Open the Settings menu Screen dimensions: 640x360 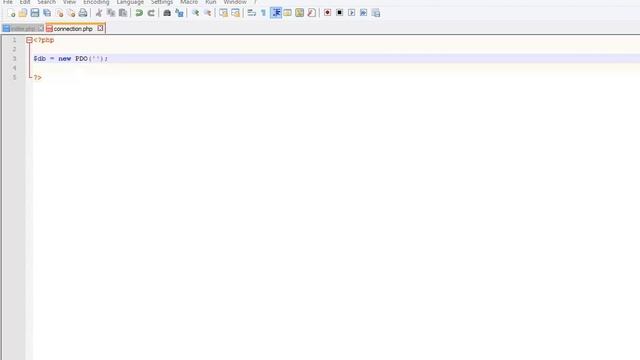pos(162,2)
